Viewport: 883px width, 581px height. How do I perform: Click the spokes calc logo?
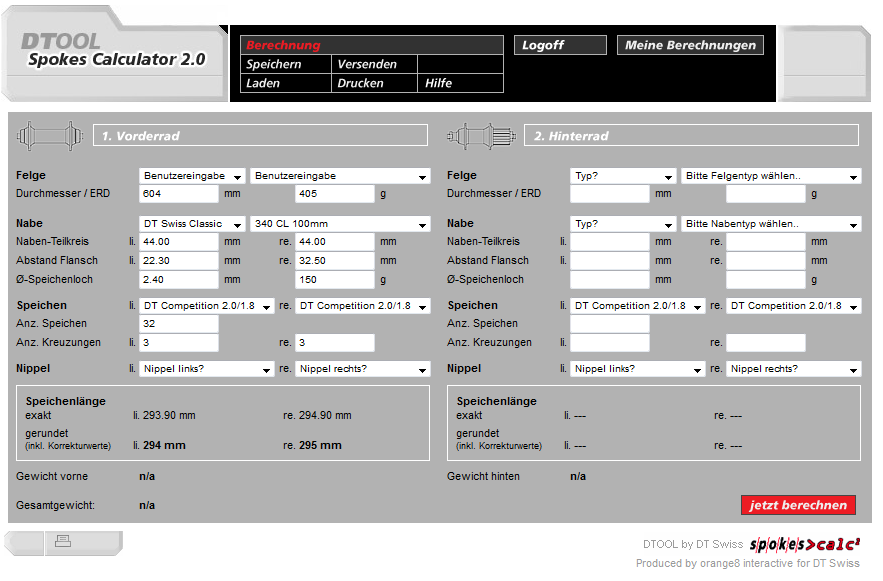(x=804, y=545)
